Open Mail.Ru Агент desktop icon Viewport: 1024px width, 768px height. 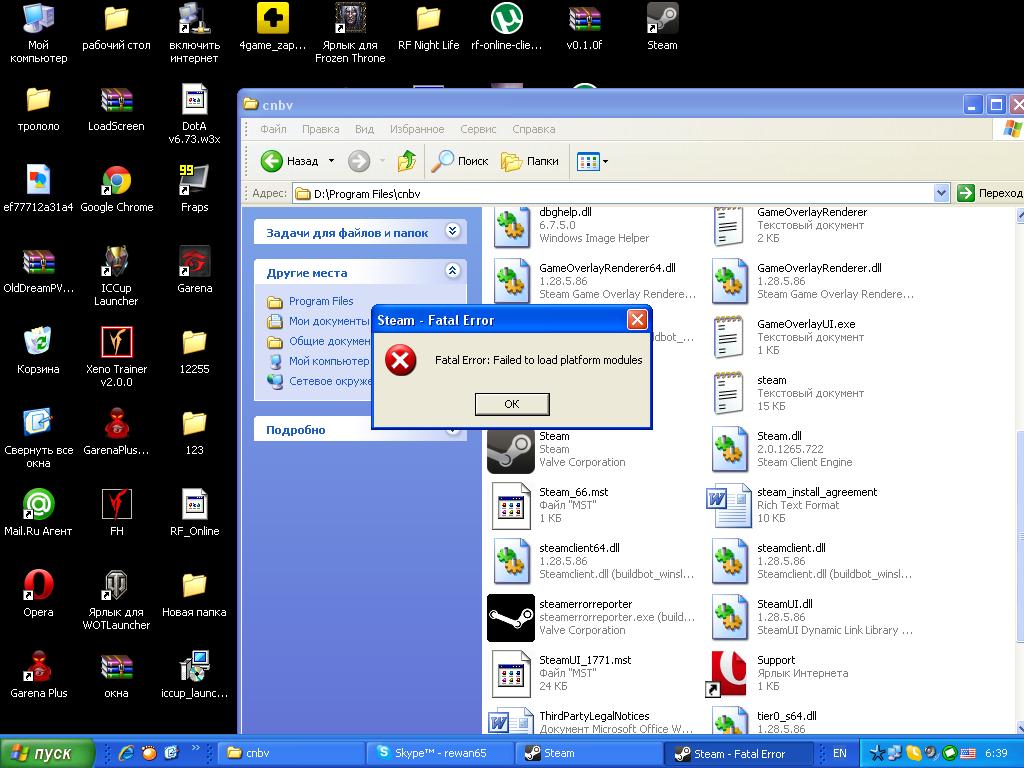39,513
